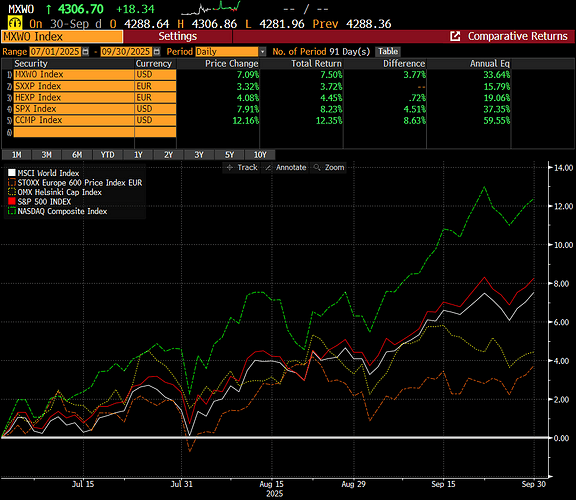Click the Table button

388,51
